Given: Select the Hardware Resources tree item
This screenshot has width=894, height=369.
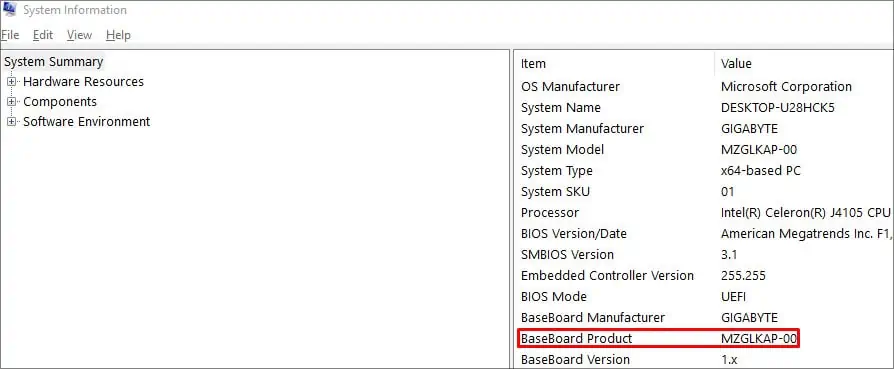Looking at the screenshot, I should point(83,82).
